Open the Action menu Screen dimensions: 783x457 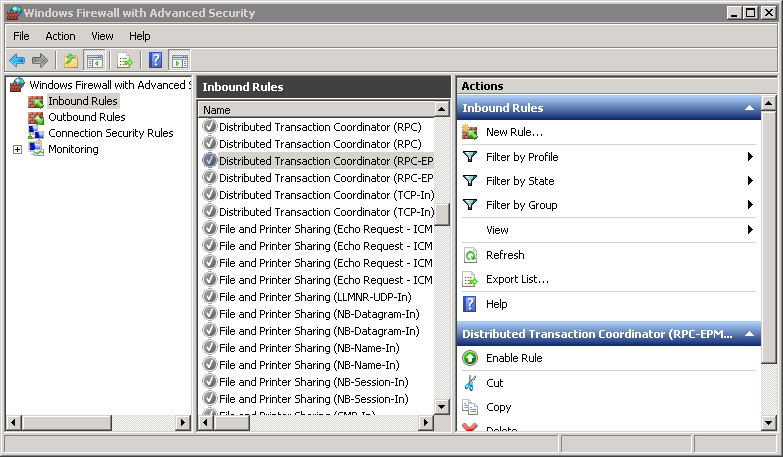(x=60, y=36)
